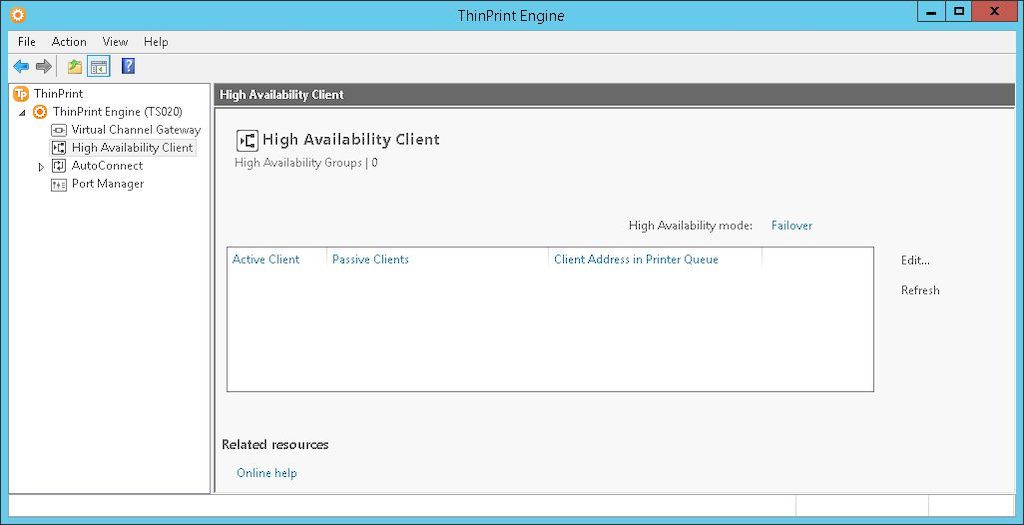Click the Virtual Channel Gateway node icon
The image size is (1024, 525).
point(59,130)
